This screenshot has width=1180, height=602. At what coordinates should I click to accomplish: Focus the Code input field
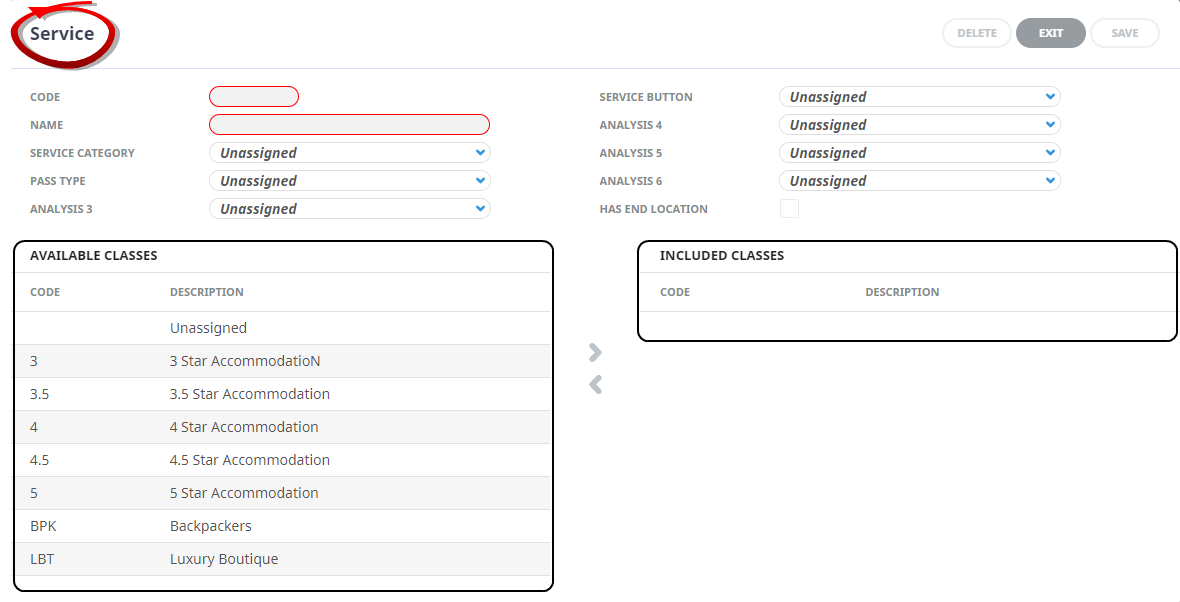click(254, 97)
